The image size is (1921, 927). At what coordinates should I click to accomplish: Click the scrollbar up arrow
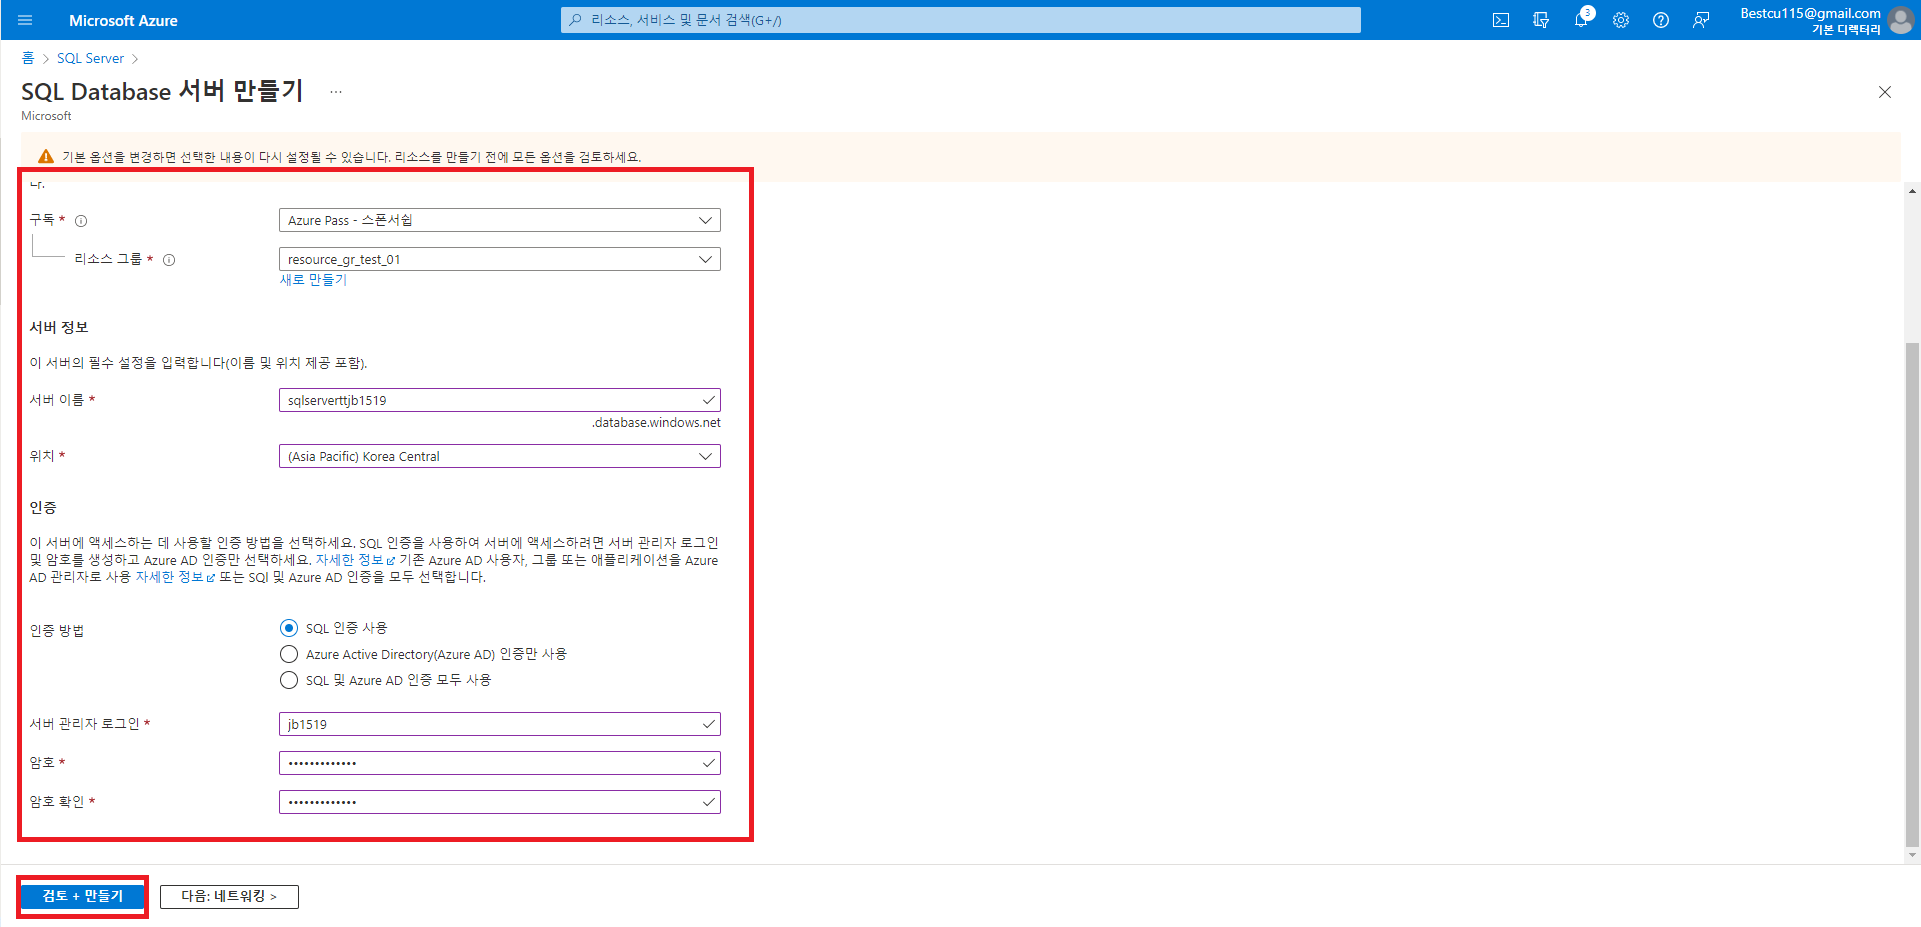click(x=1912, y=191)
